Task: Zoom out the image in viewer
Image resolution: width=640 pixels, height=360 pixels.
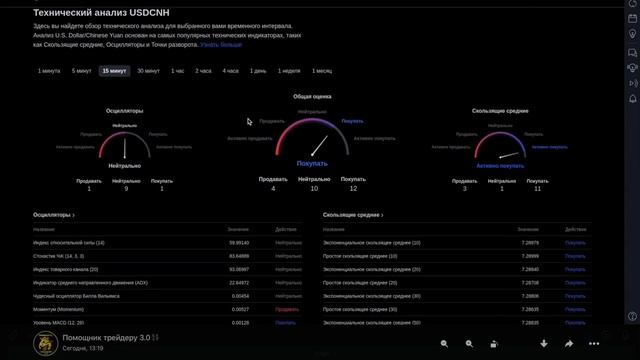Action: coord(444,344)
